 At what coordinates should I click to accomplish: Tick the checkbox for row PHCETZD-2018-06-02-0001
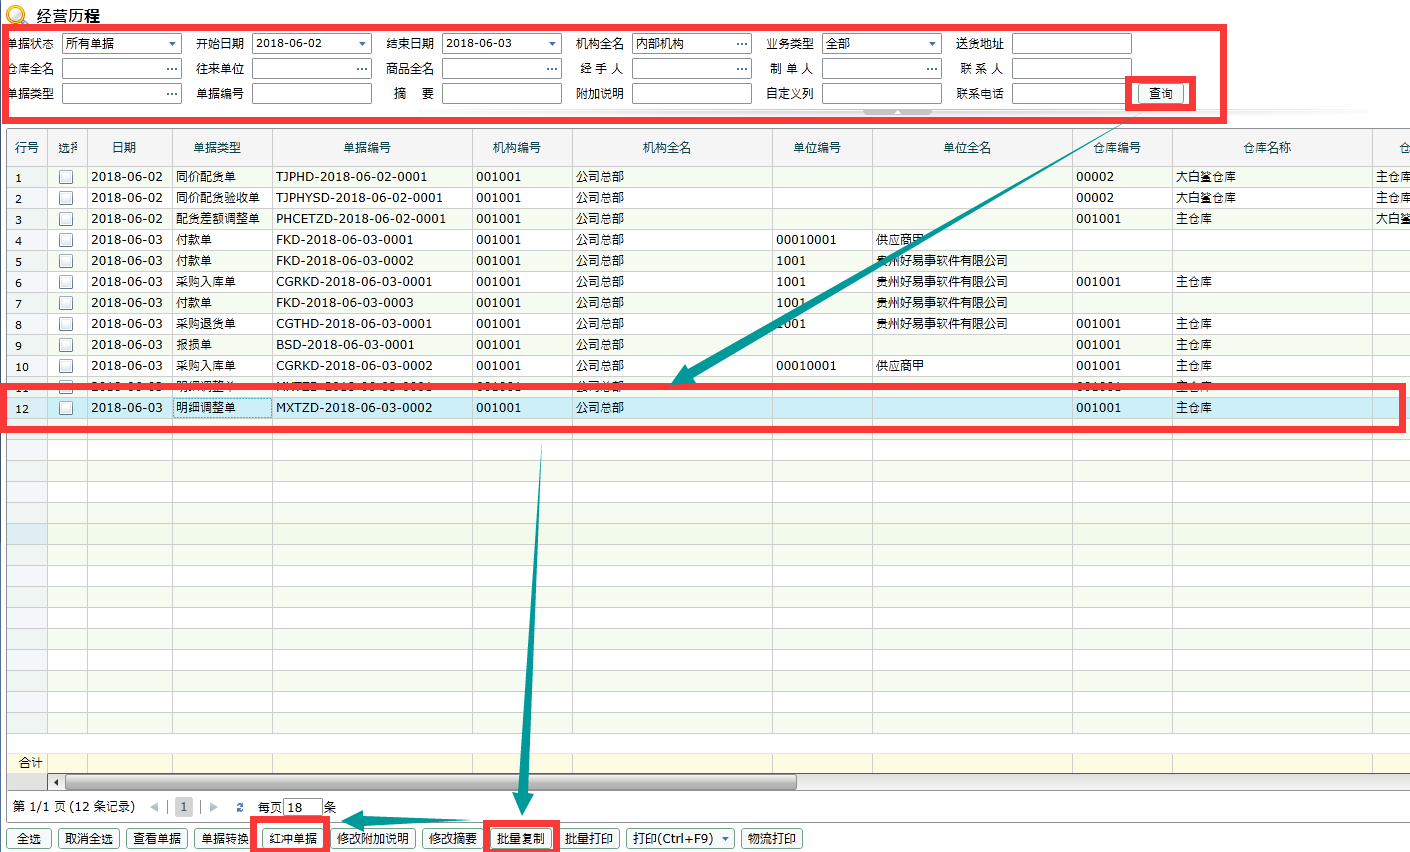66,219
